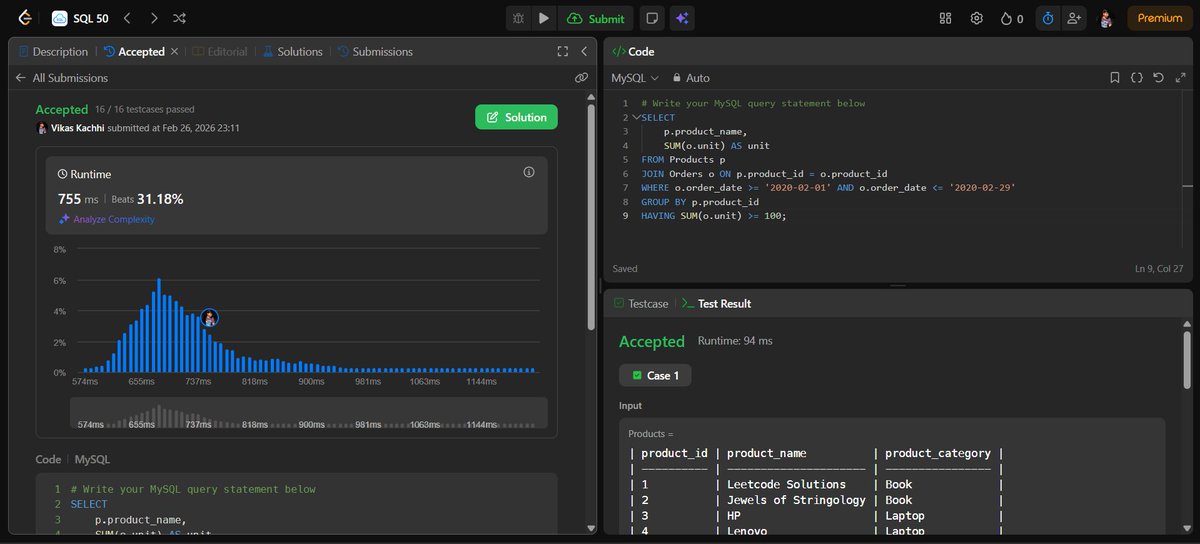Open the LeetCode home logo
Image resolution: width=1200 pixels, height=544 pixels.
click(x=25, y=18)
